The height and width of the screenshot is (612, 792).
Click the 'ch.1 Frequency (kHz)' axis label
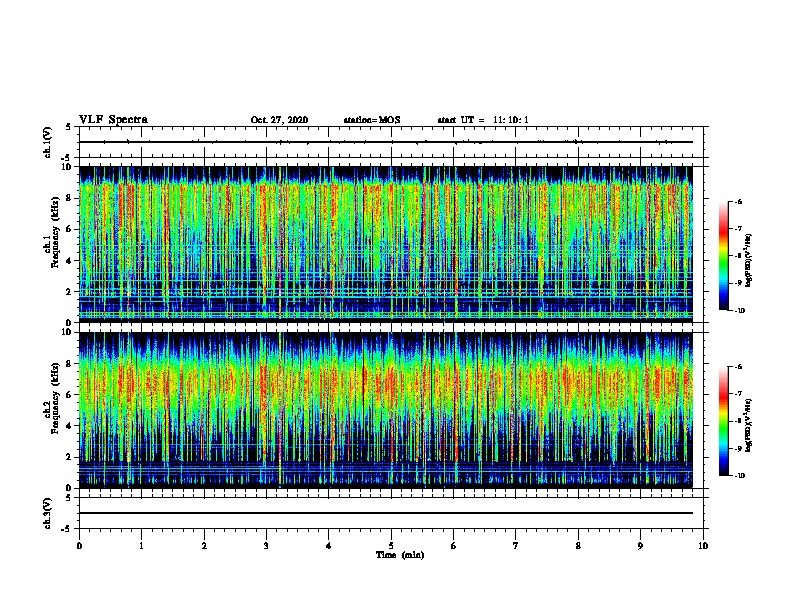click(x=52, y=233)
